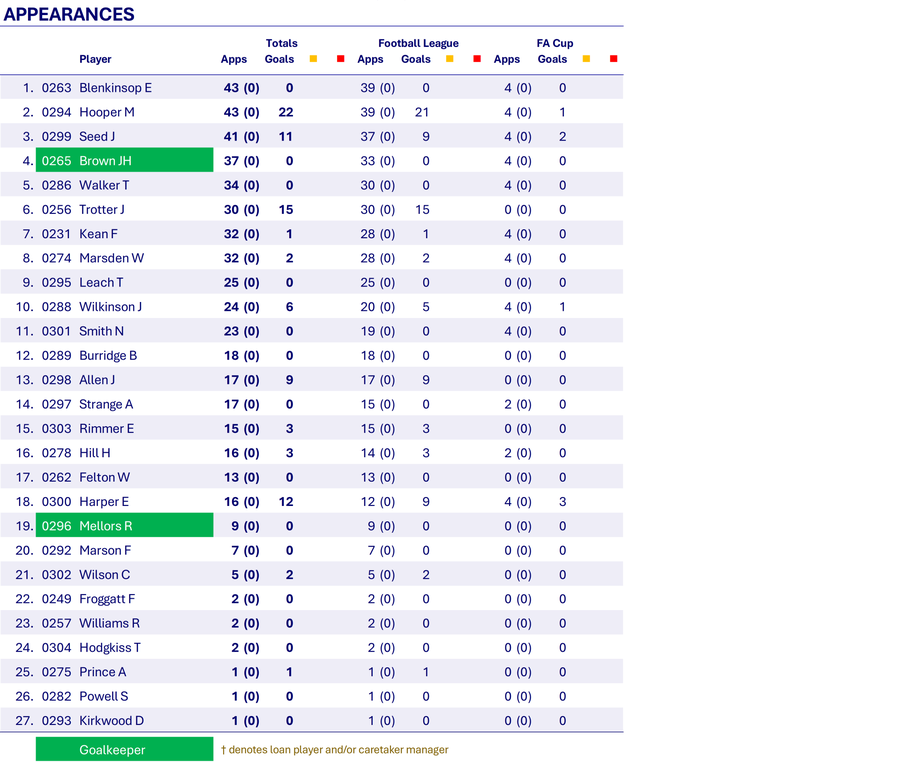Click Hooper M total goals 22
Image resolution: width=900 pixels, height=762 pixels.
pos(286,112)
